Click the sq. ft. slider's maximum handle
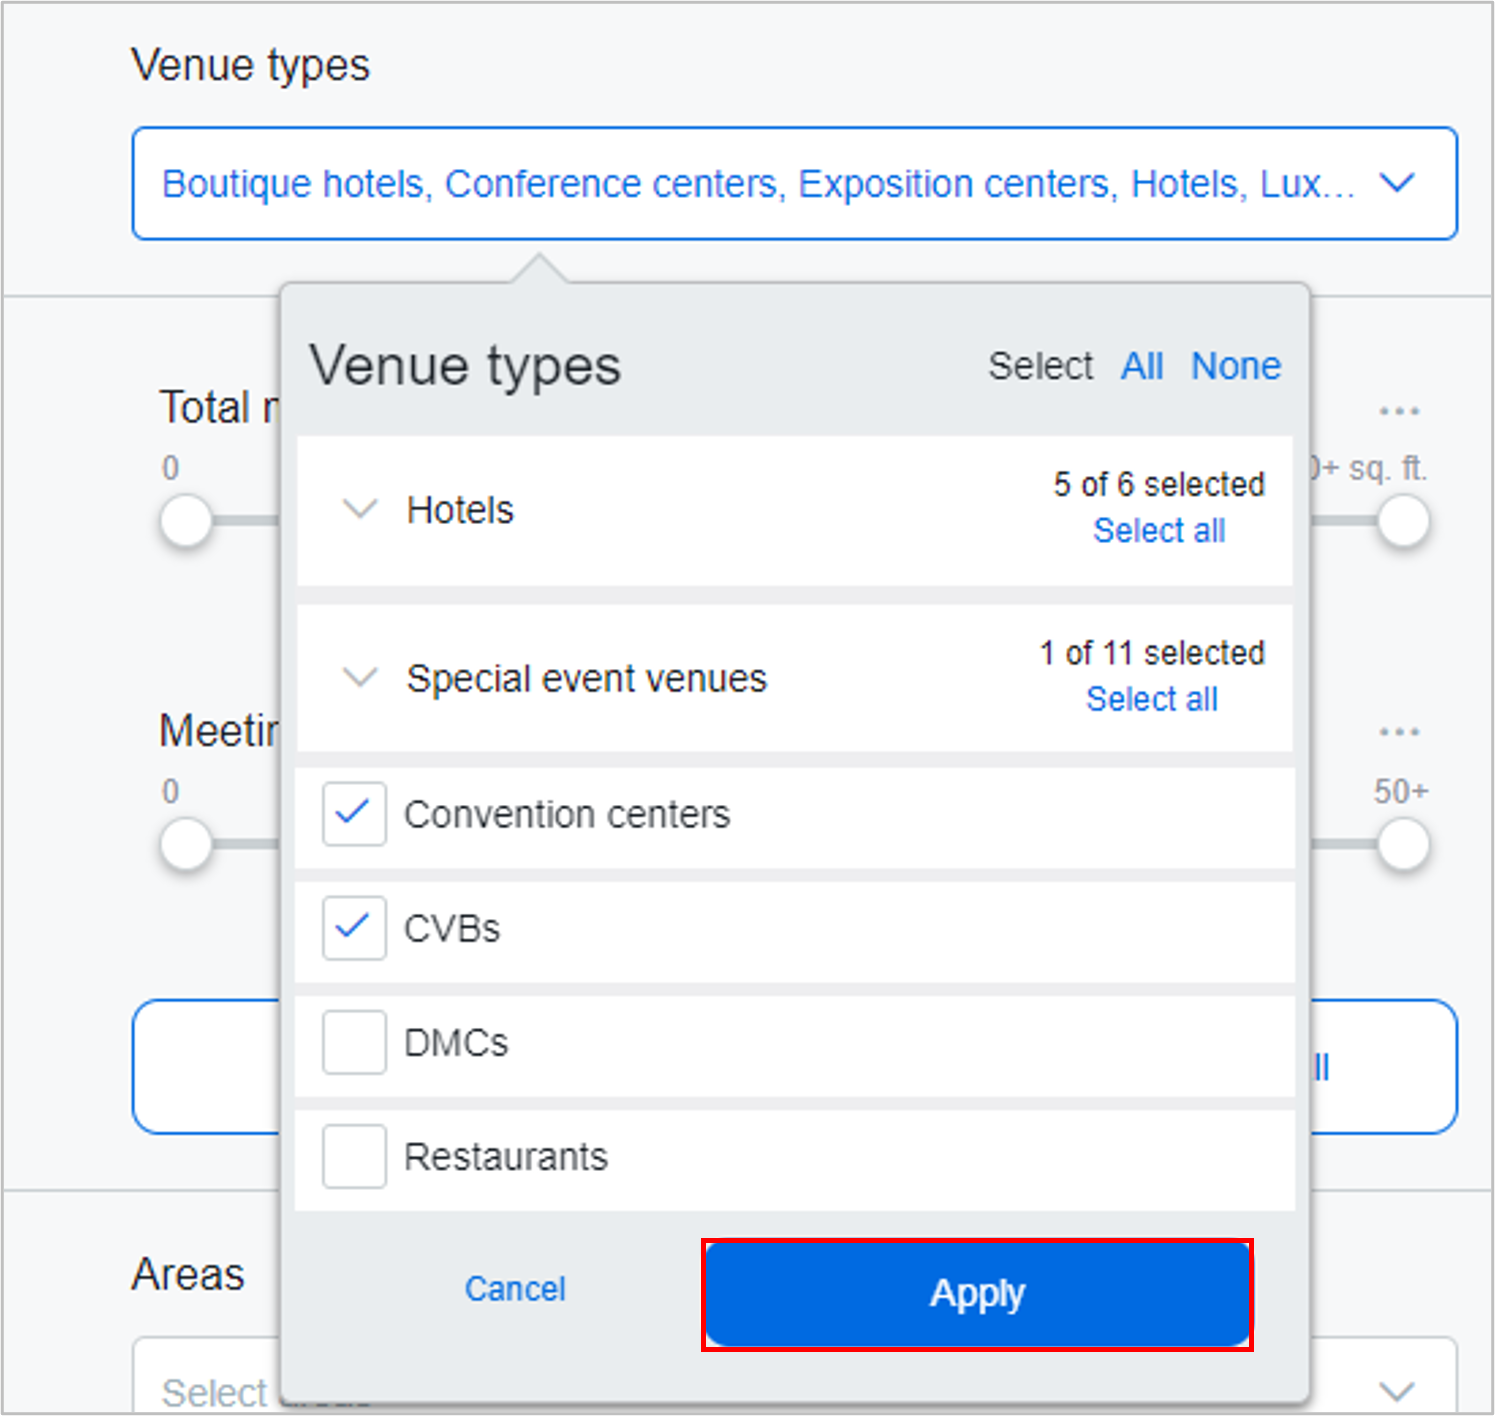 coord(1403,521)
